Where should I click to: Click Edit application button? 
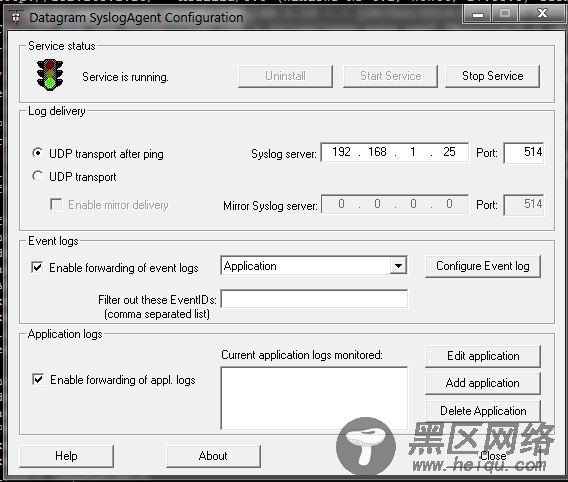click(483, 356)
